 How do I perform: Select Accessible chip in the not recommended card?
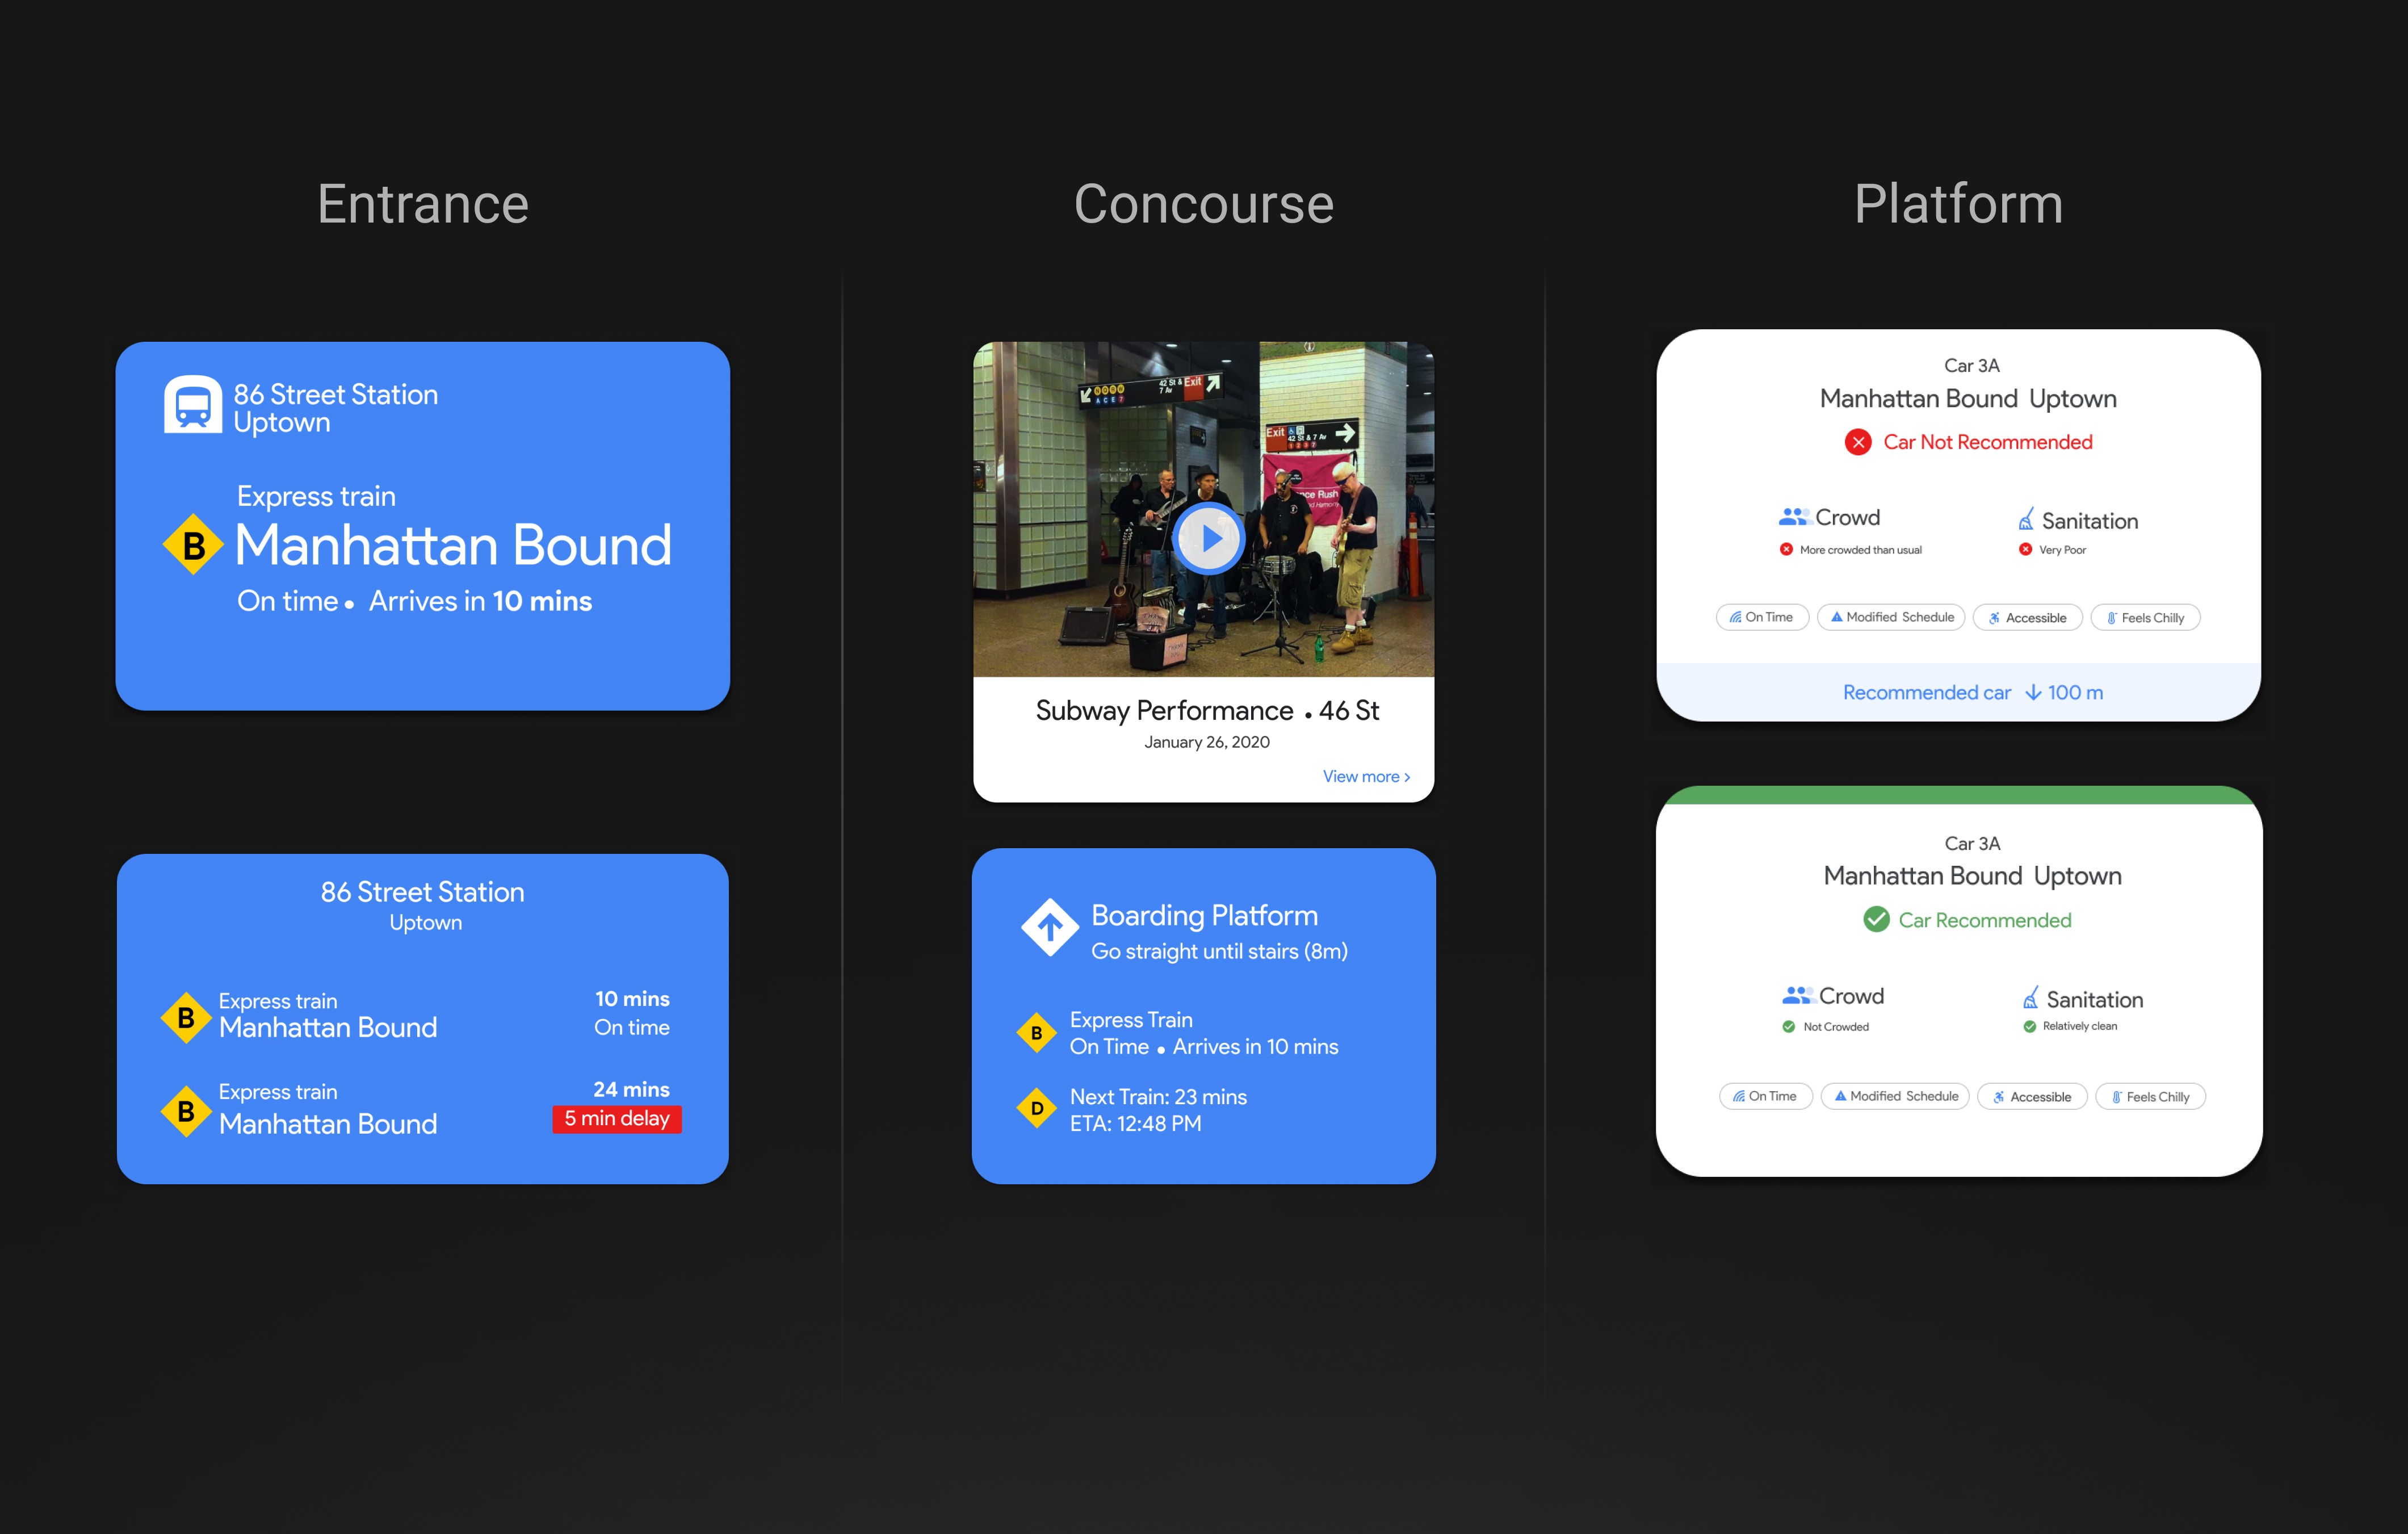pyautogui.click(x=2027, y=617)
